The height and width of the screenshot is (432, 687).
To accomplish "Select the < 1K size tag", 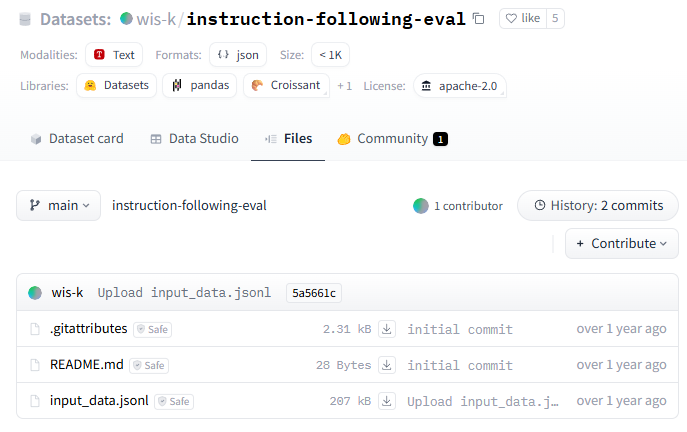I will coord(330,55).
